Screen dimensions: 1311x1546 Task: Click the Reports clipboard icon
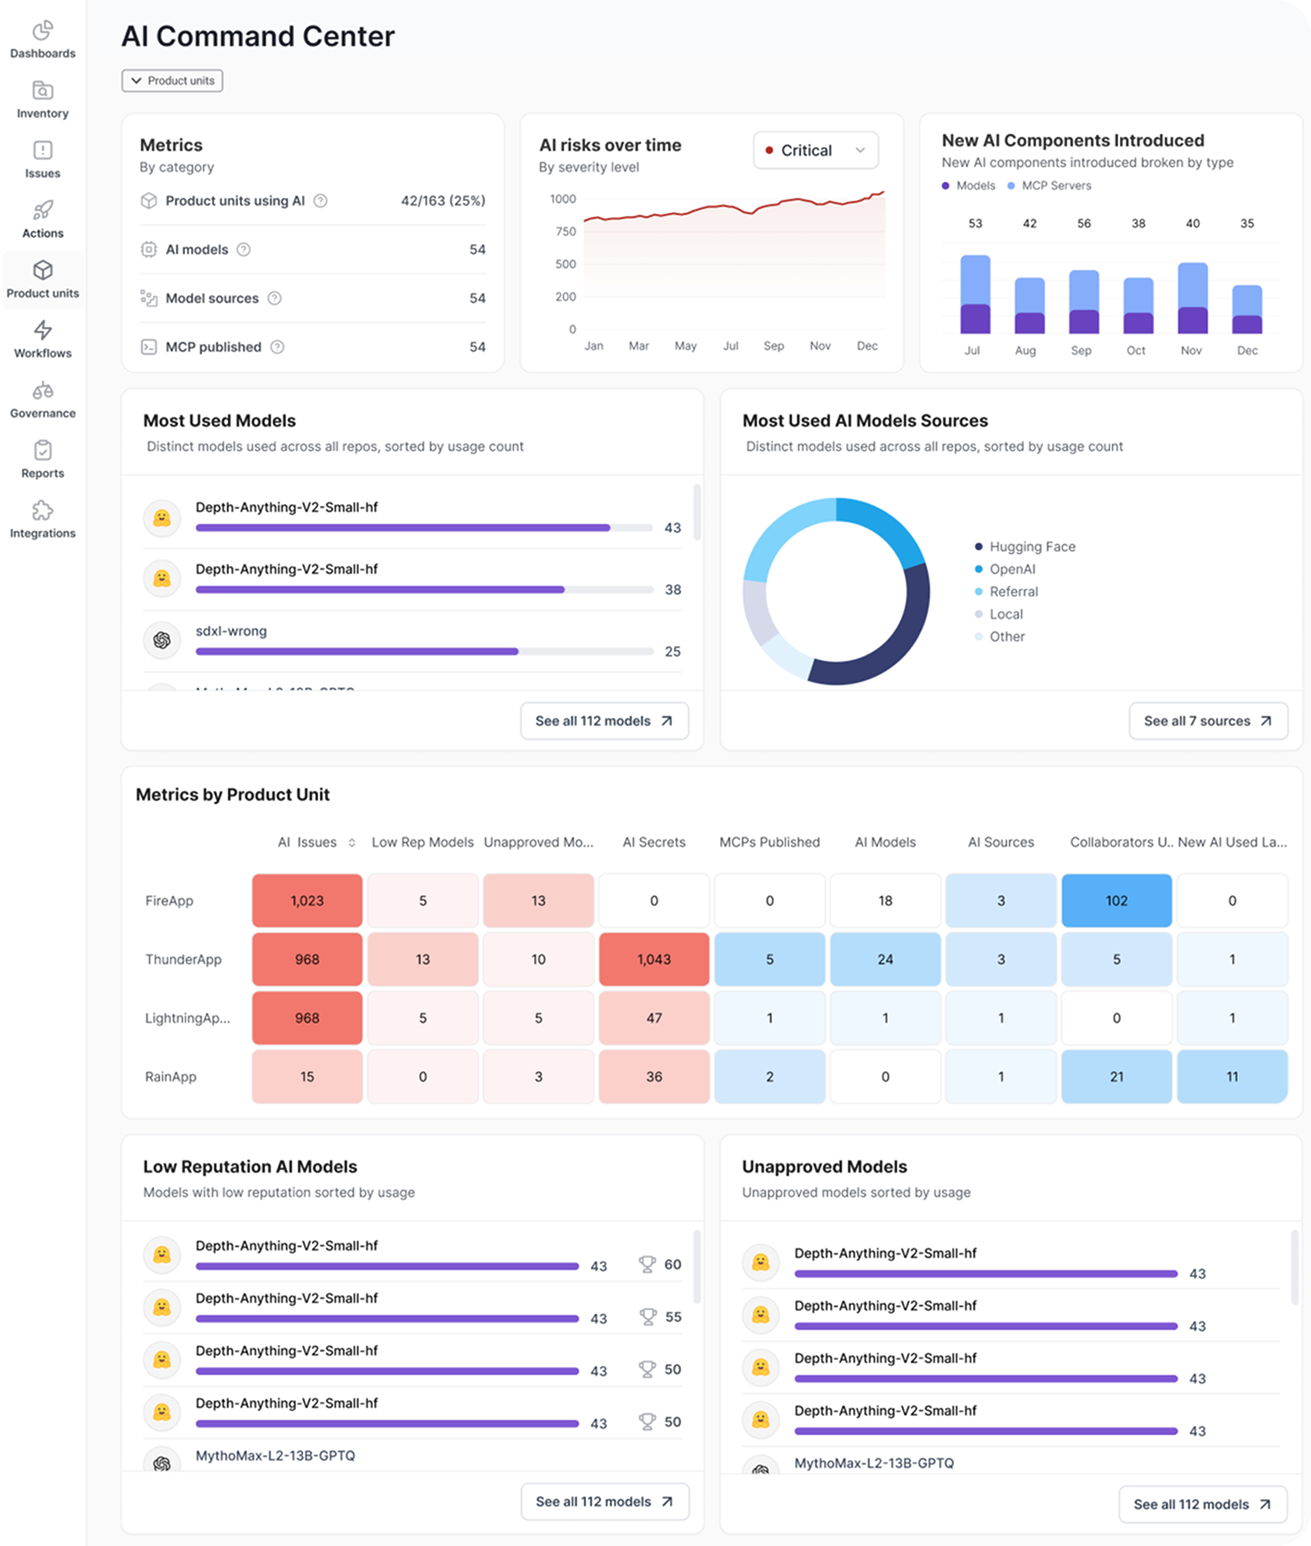click(42, 451)
